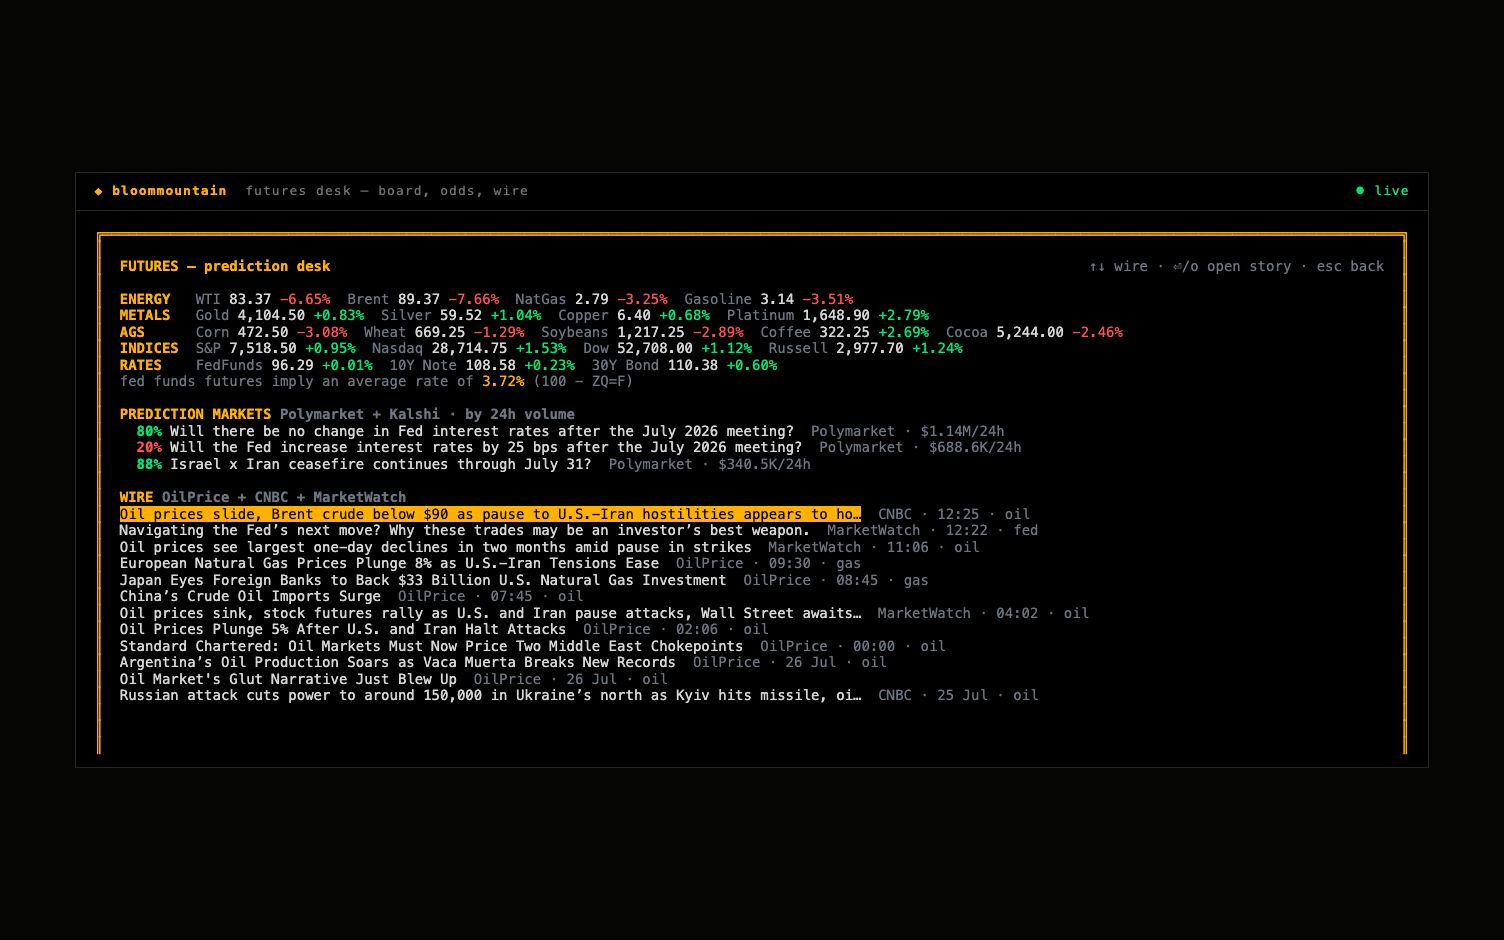Select the INDICES category row label

pyautogui.click(x=149, y=348)
